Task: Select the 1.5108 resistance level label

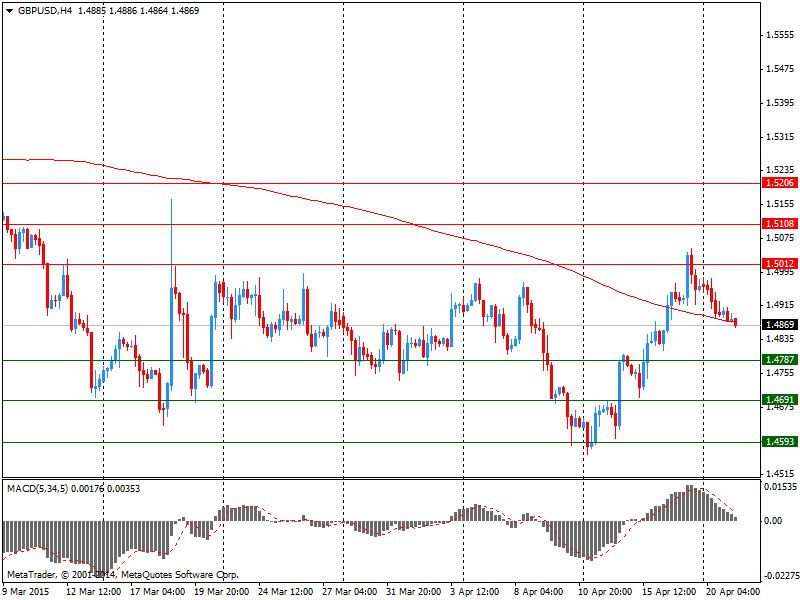Action: tap(780, 223)
